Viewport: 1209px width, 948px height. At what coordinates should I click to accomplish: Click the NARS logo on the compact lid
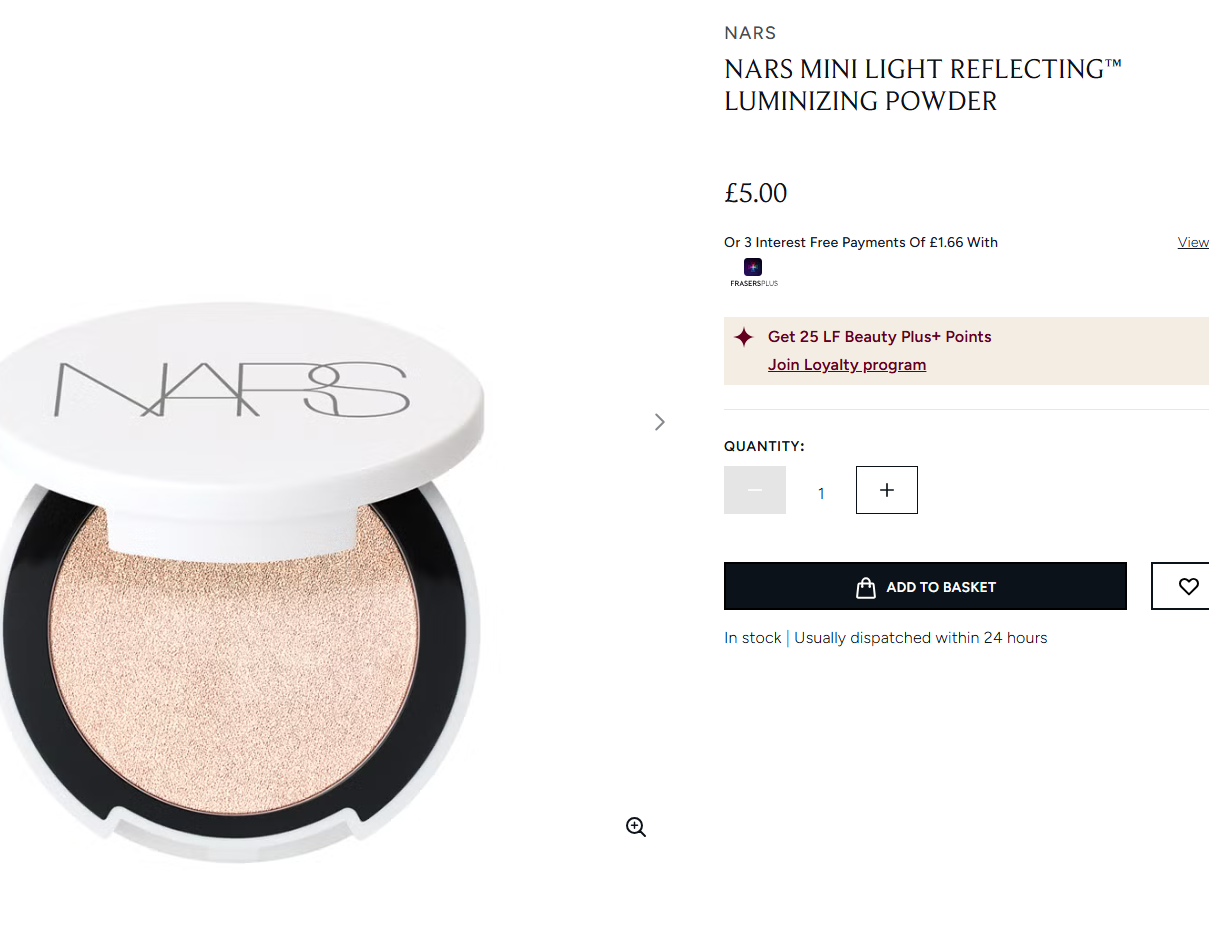point(232,390)
